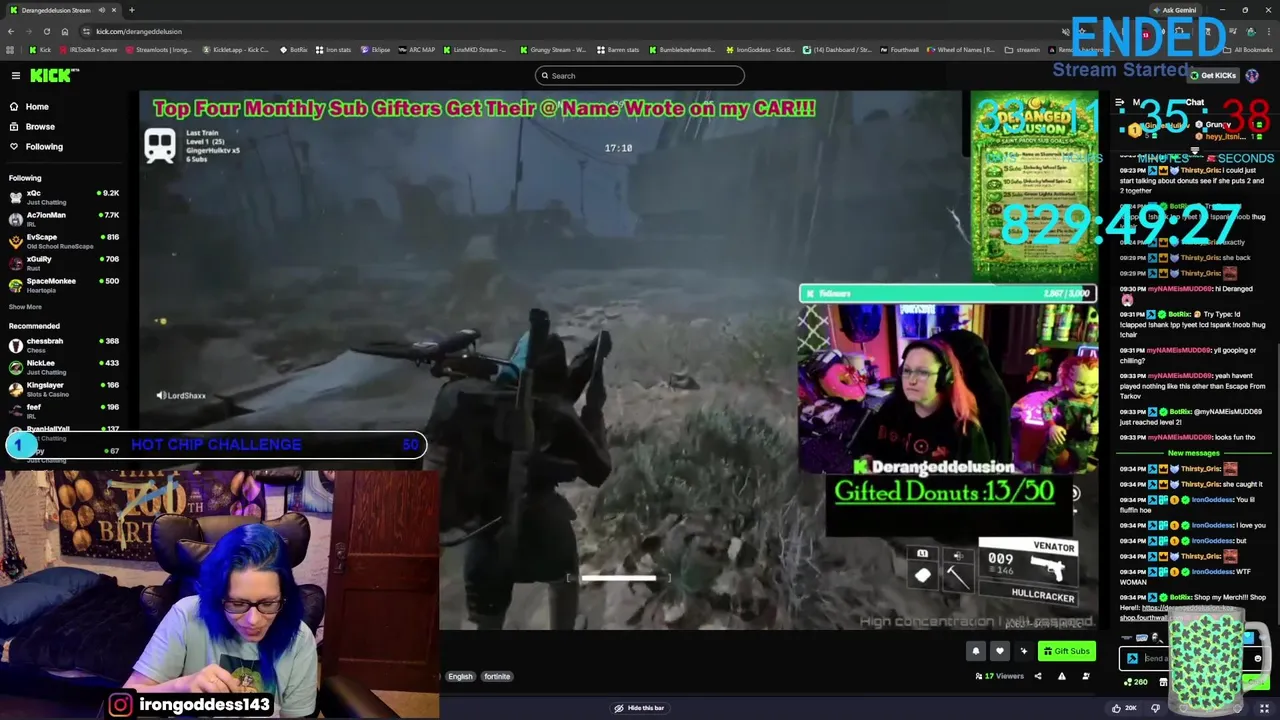Screen dimensions: 1280x720
Task: Click the Kick search field
Action: click(640, 76)
